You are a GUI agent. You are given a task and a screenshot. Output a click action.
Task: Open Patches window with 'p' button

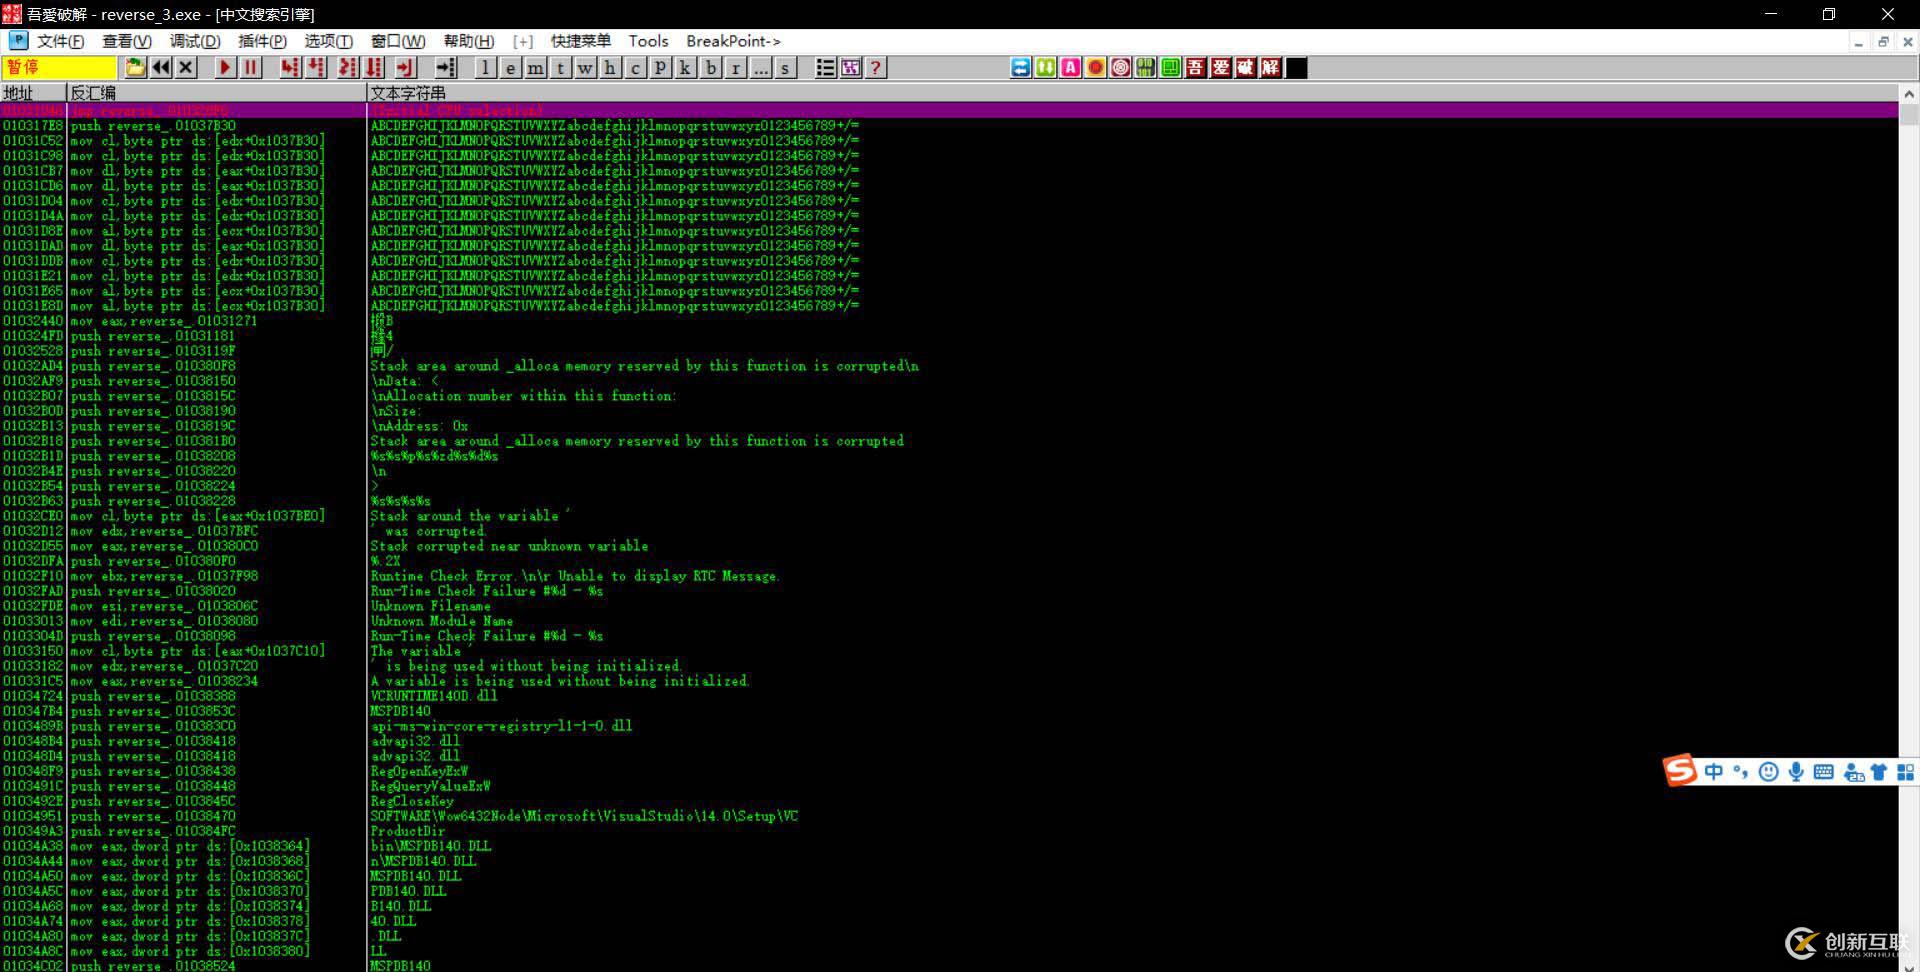coord(660,67)
